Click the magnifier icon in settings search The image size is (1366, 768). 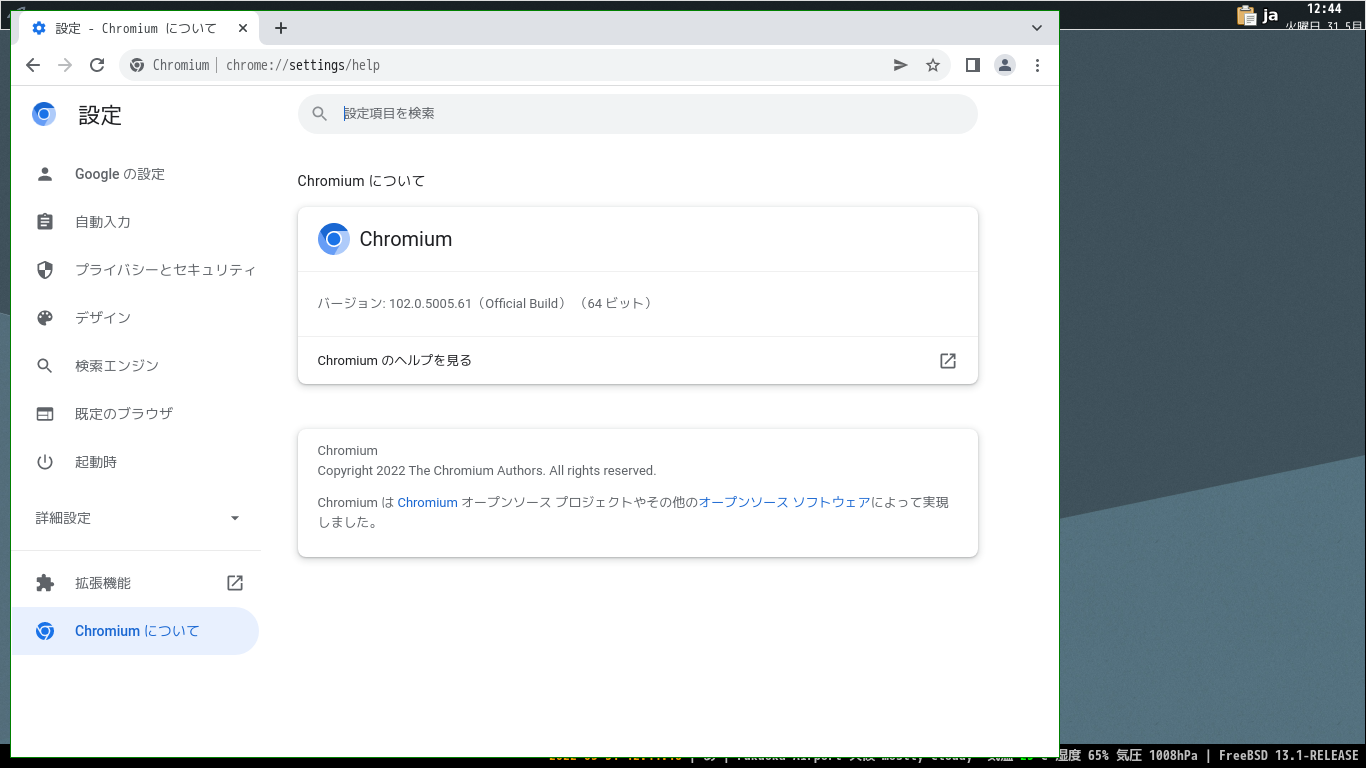(320, 114)
